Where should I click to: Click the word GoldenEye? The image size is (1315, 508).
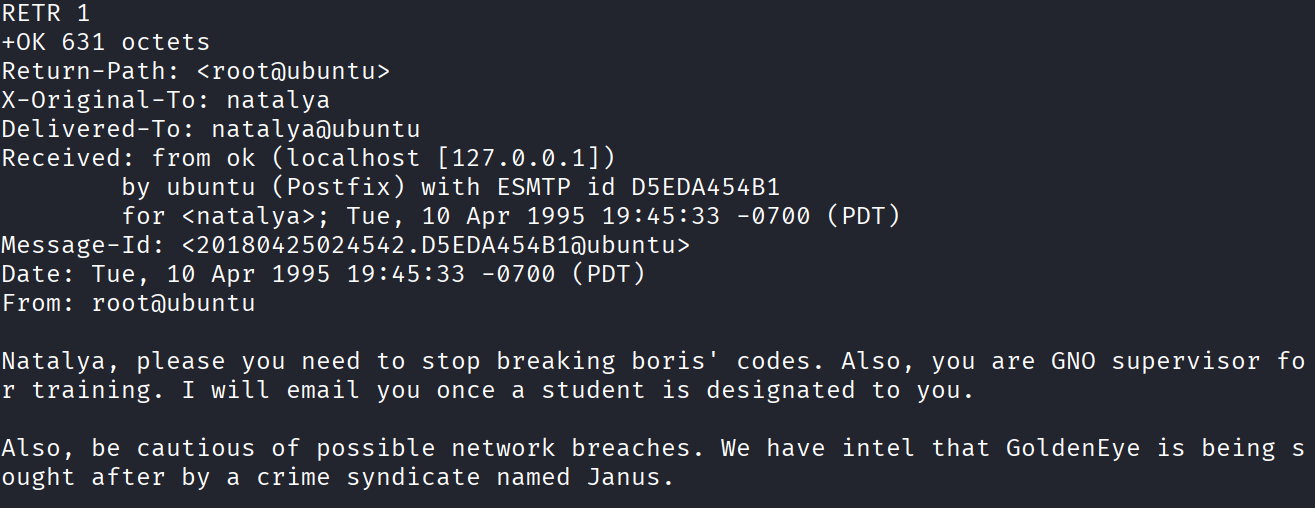pos(1073,448)
